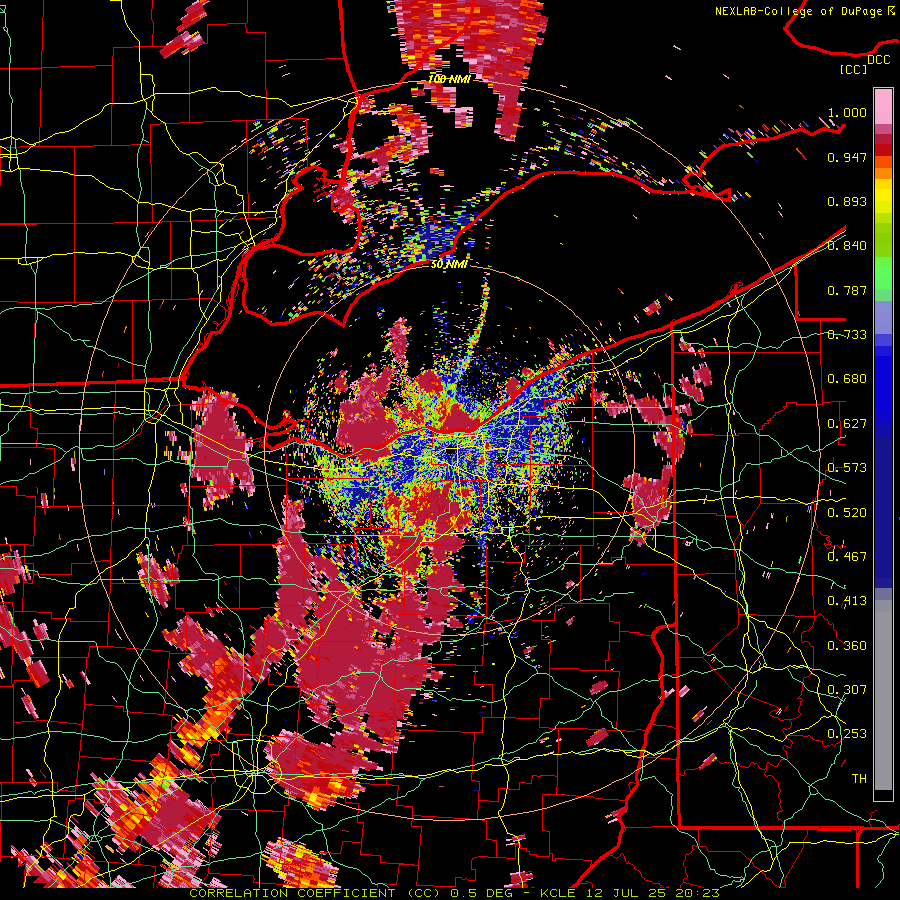Click the TH threshold label in legend
The width and height of the screenshot is (900, 900).
pyautogui.click(x=859, y=779)
